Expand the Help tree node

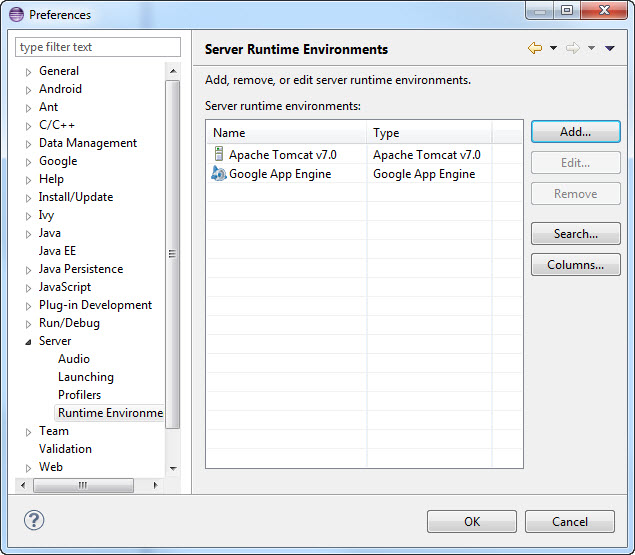28,181
